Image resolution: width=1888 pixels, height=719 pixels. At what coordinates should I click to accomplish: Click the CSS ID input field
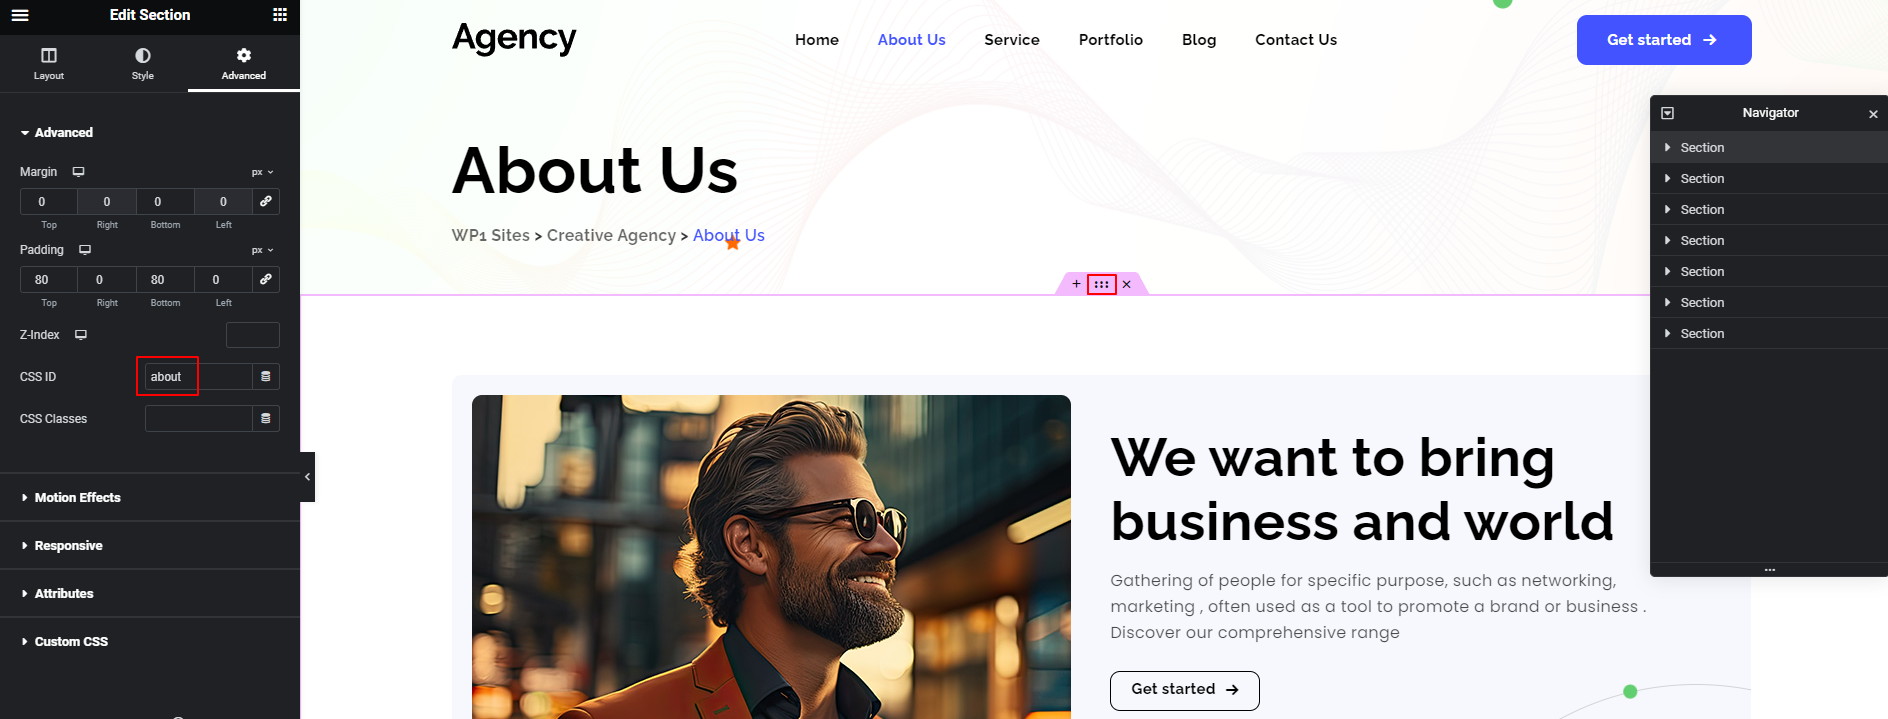pos(198,377)
